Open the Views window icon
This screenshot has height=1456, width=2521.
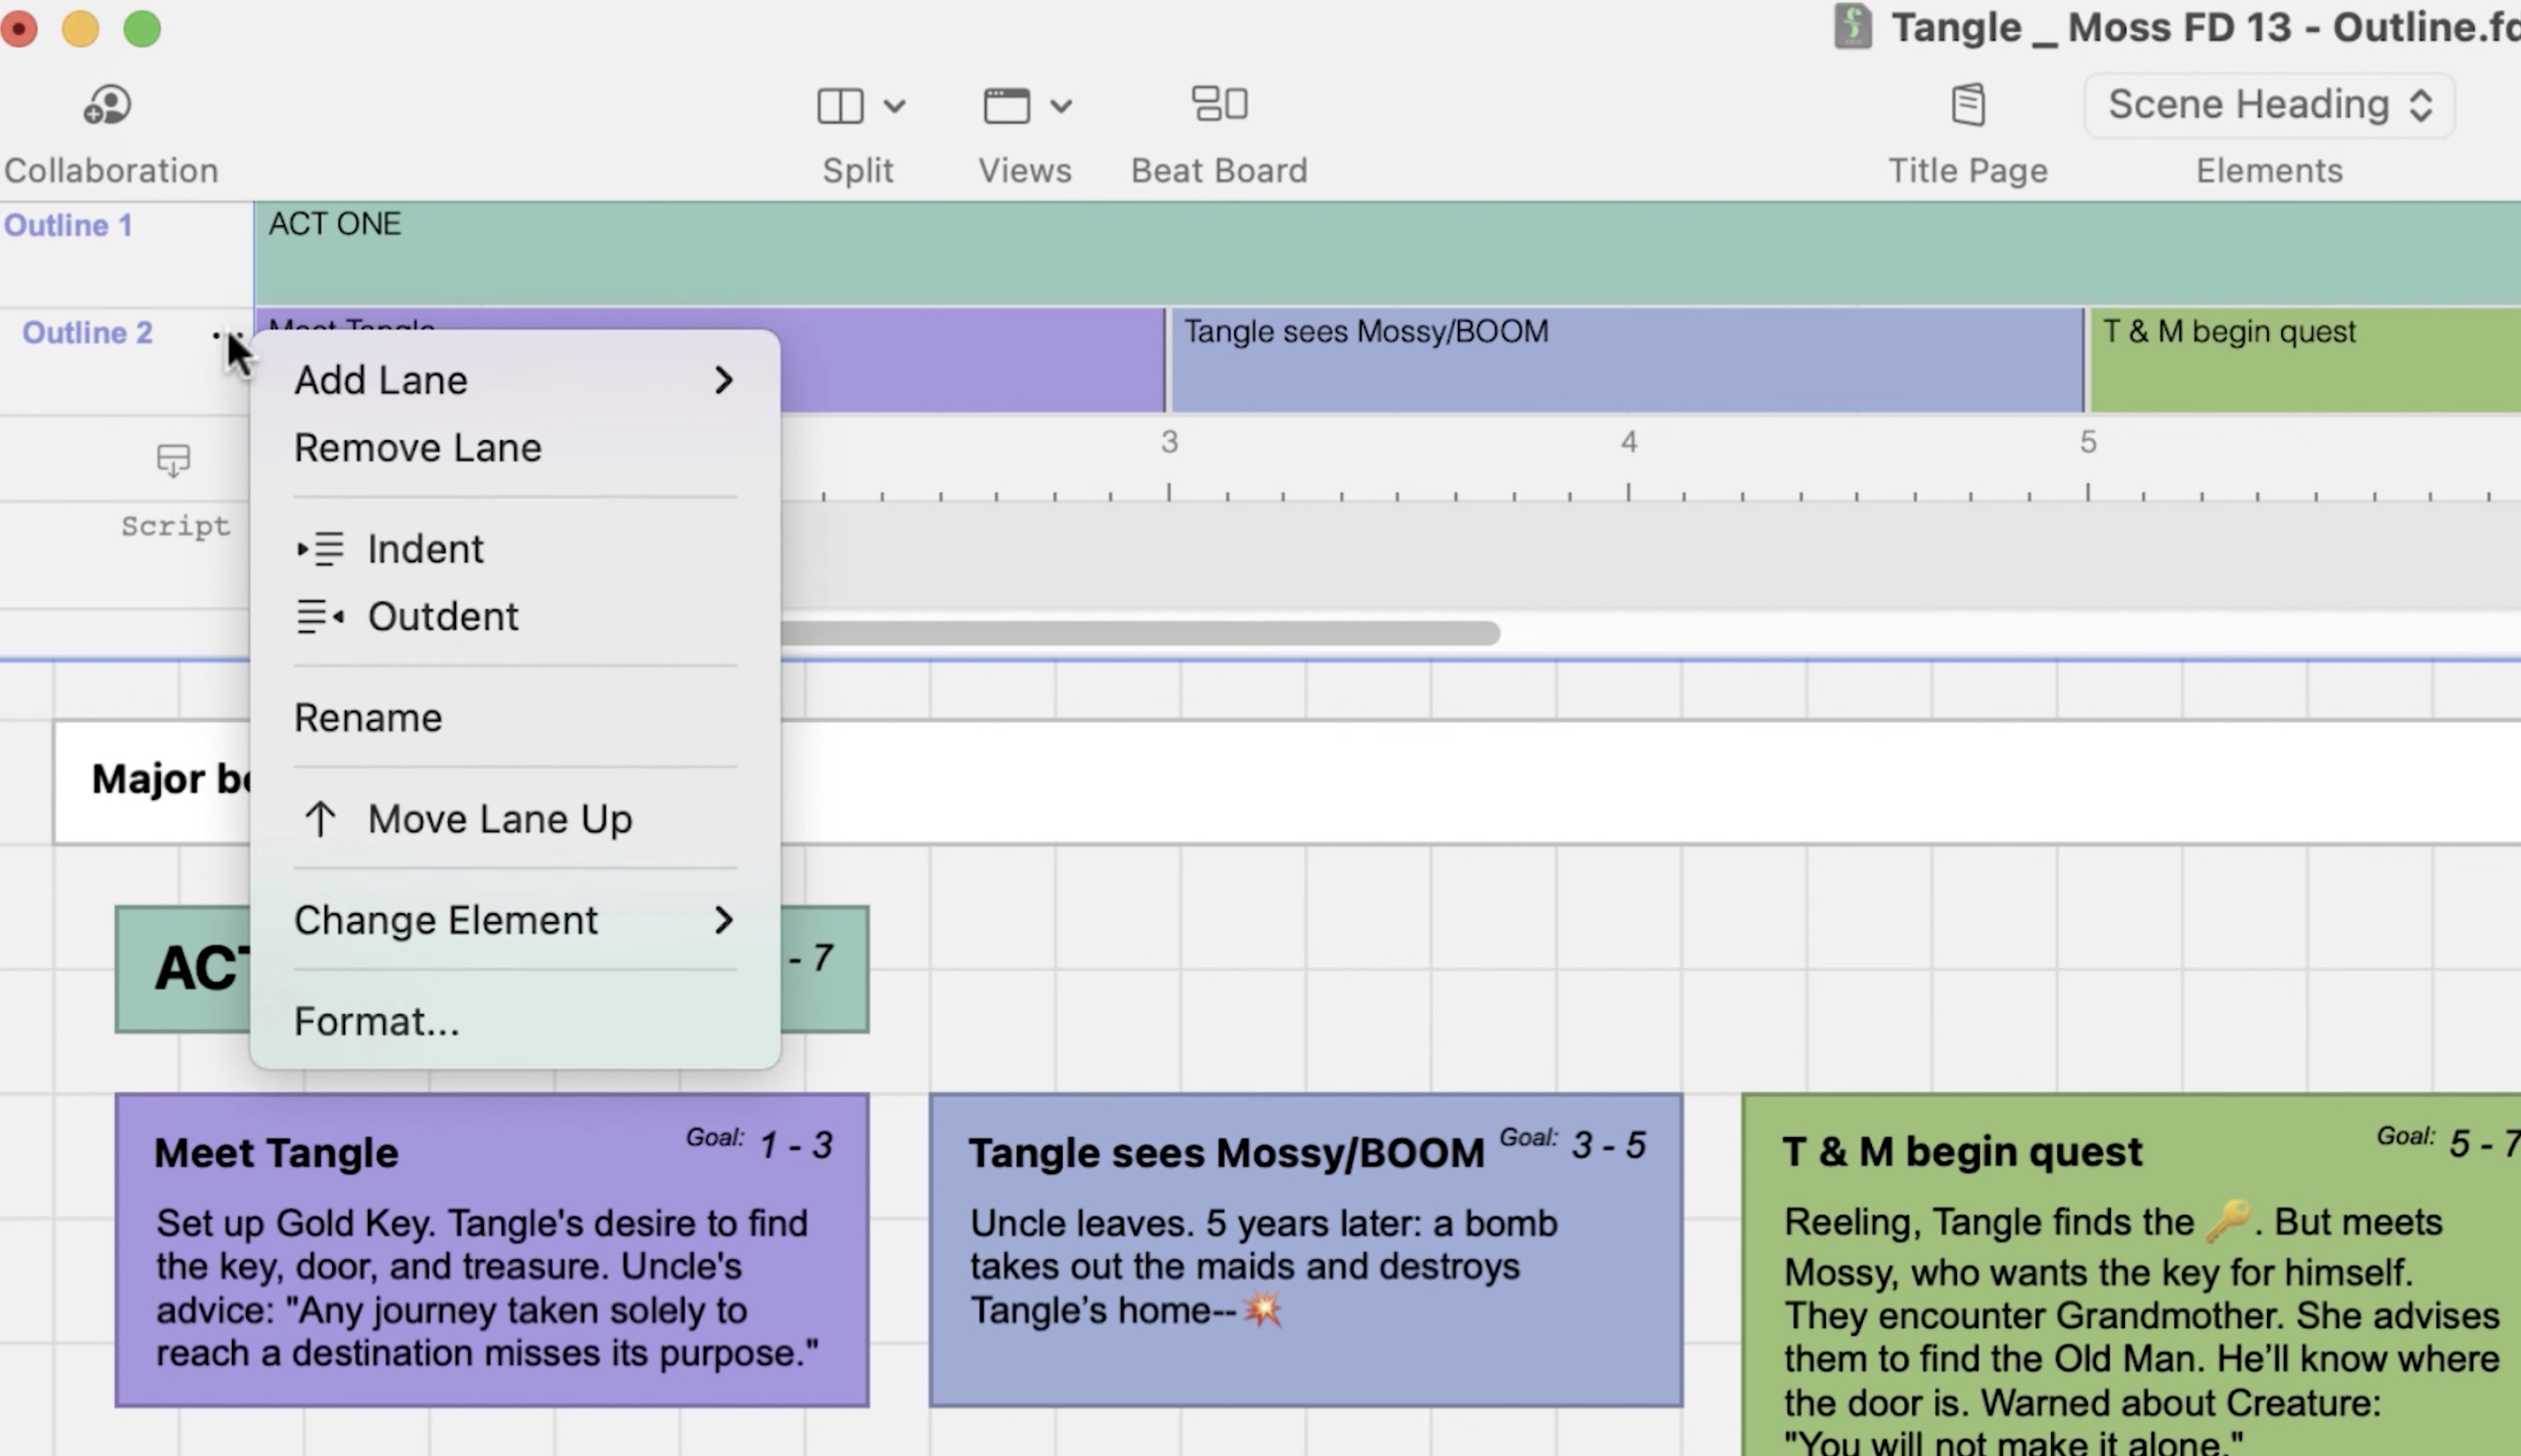click(1006, 105)
